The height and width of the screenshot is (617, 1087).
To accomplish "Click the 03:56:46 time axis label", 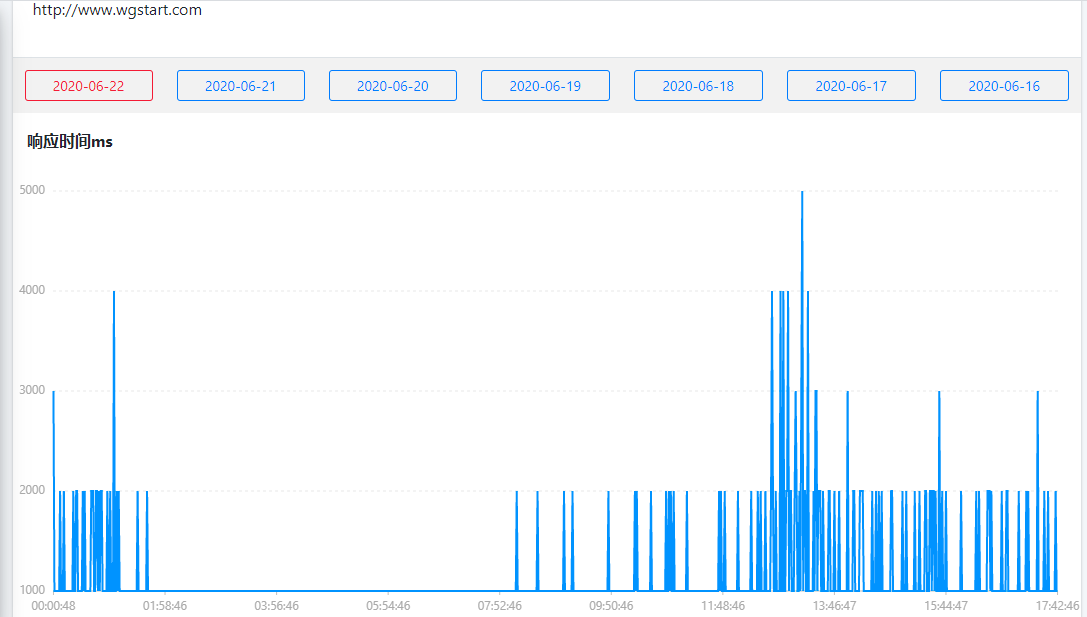I will (x=277, y=605).
